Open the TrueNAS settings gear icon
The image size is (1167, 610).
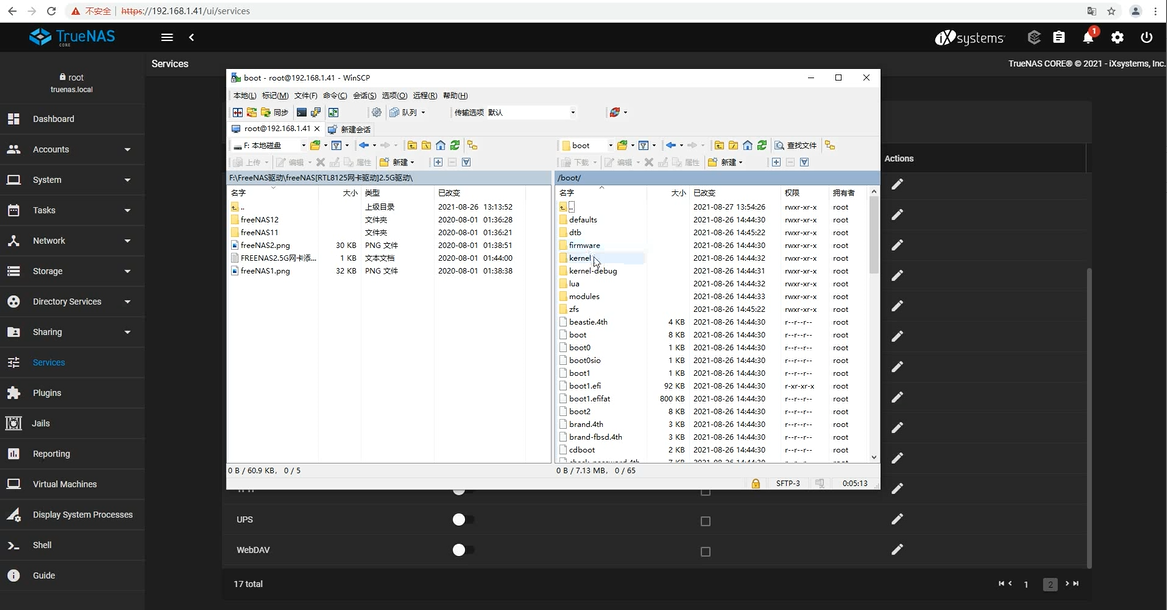(x=1117, y=38)
